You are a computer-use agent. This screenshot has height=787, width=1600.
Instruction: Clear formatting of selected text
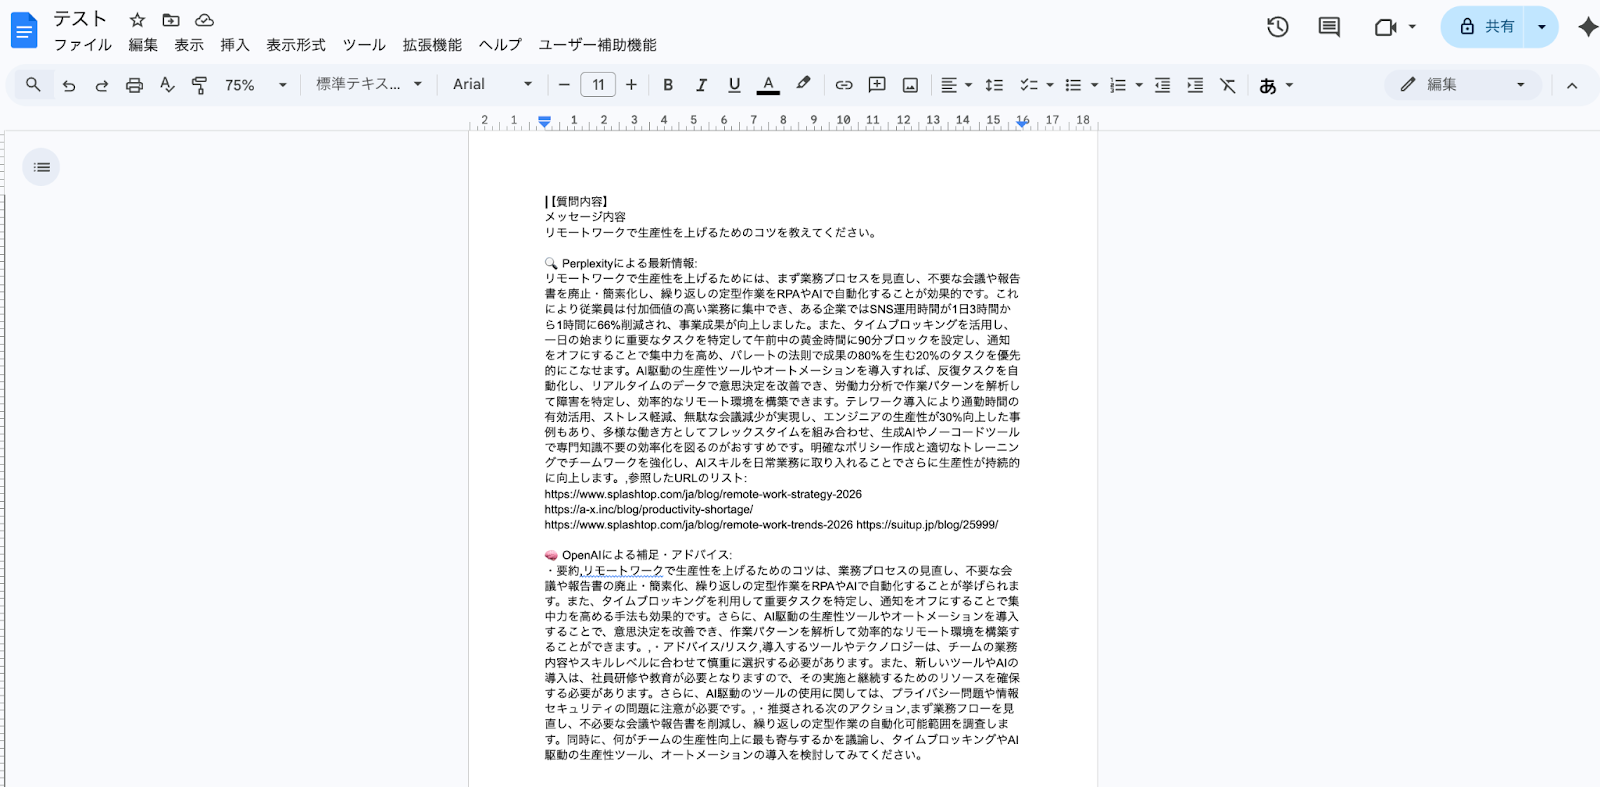point(1228,85)
